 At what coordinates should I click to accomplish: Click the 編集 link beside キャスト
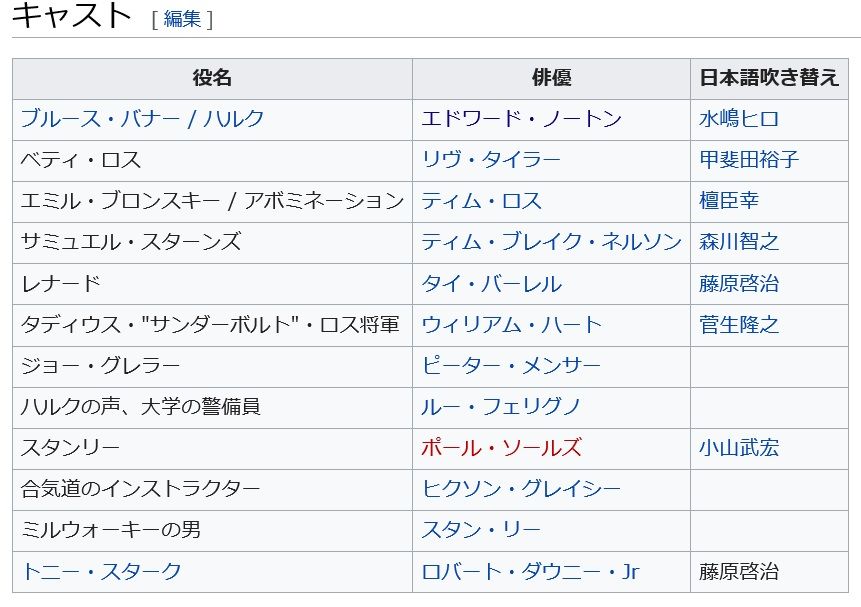point(182,19)
